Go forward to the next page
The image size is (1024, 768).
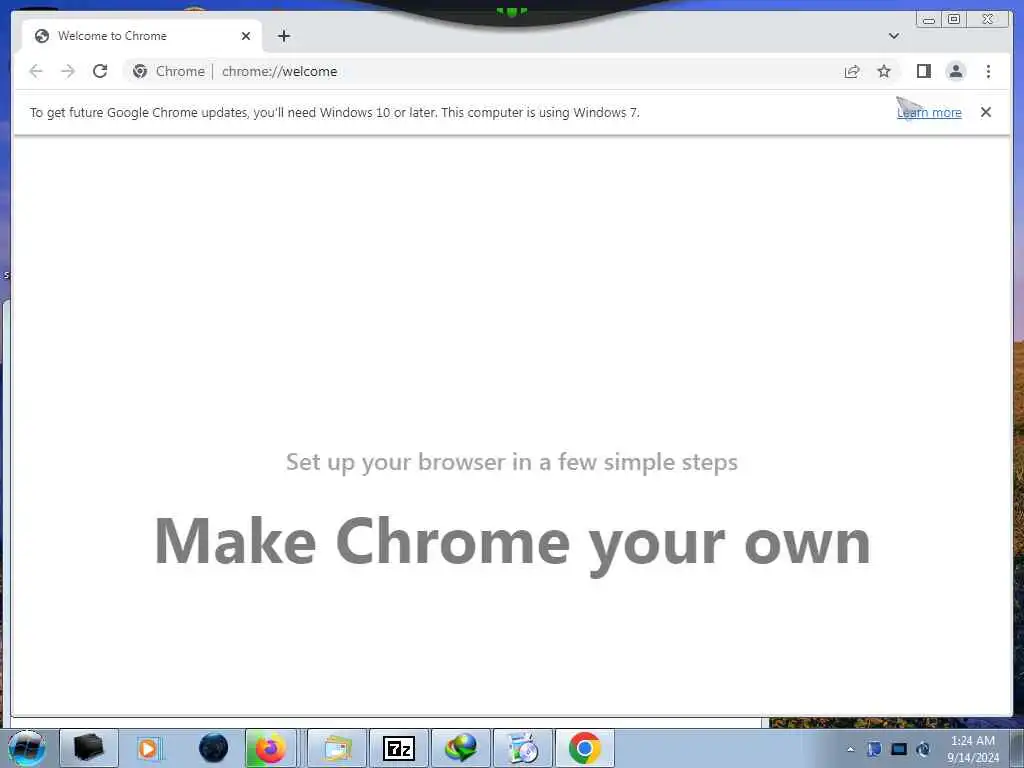[x=68, y=71]
